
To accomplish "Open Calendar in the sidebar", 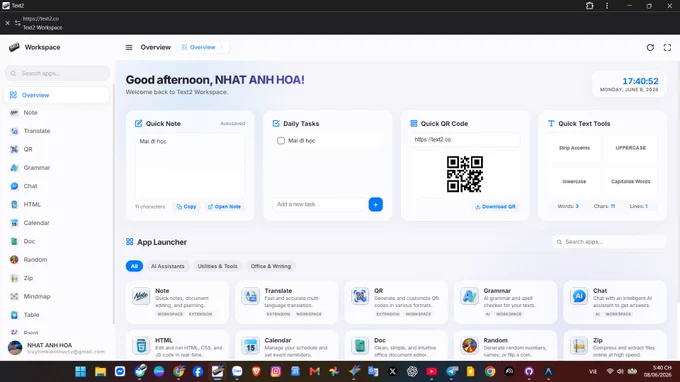I will 56,223.
